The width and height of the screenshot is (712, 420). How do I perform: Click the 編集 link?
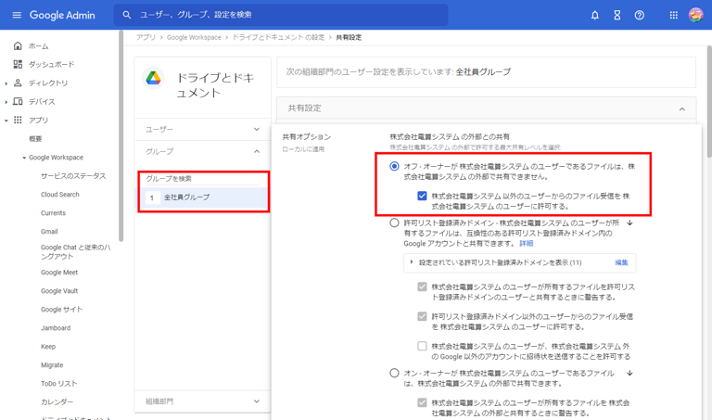[x=621, y=263]
